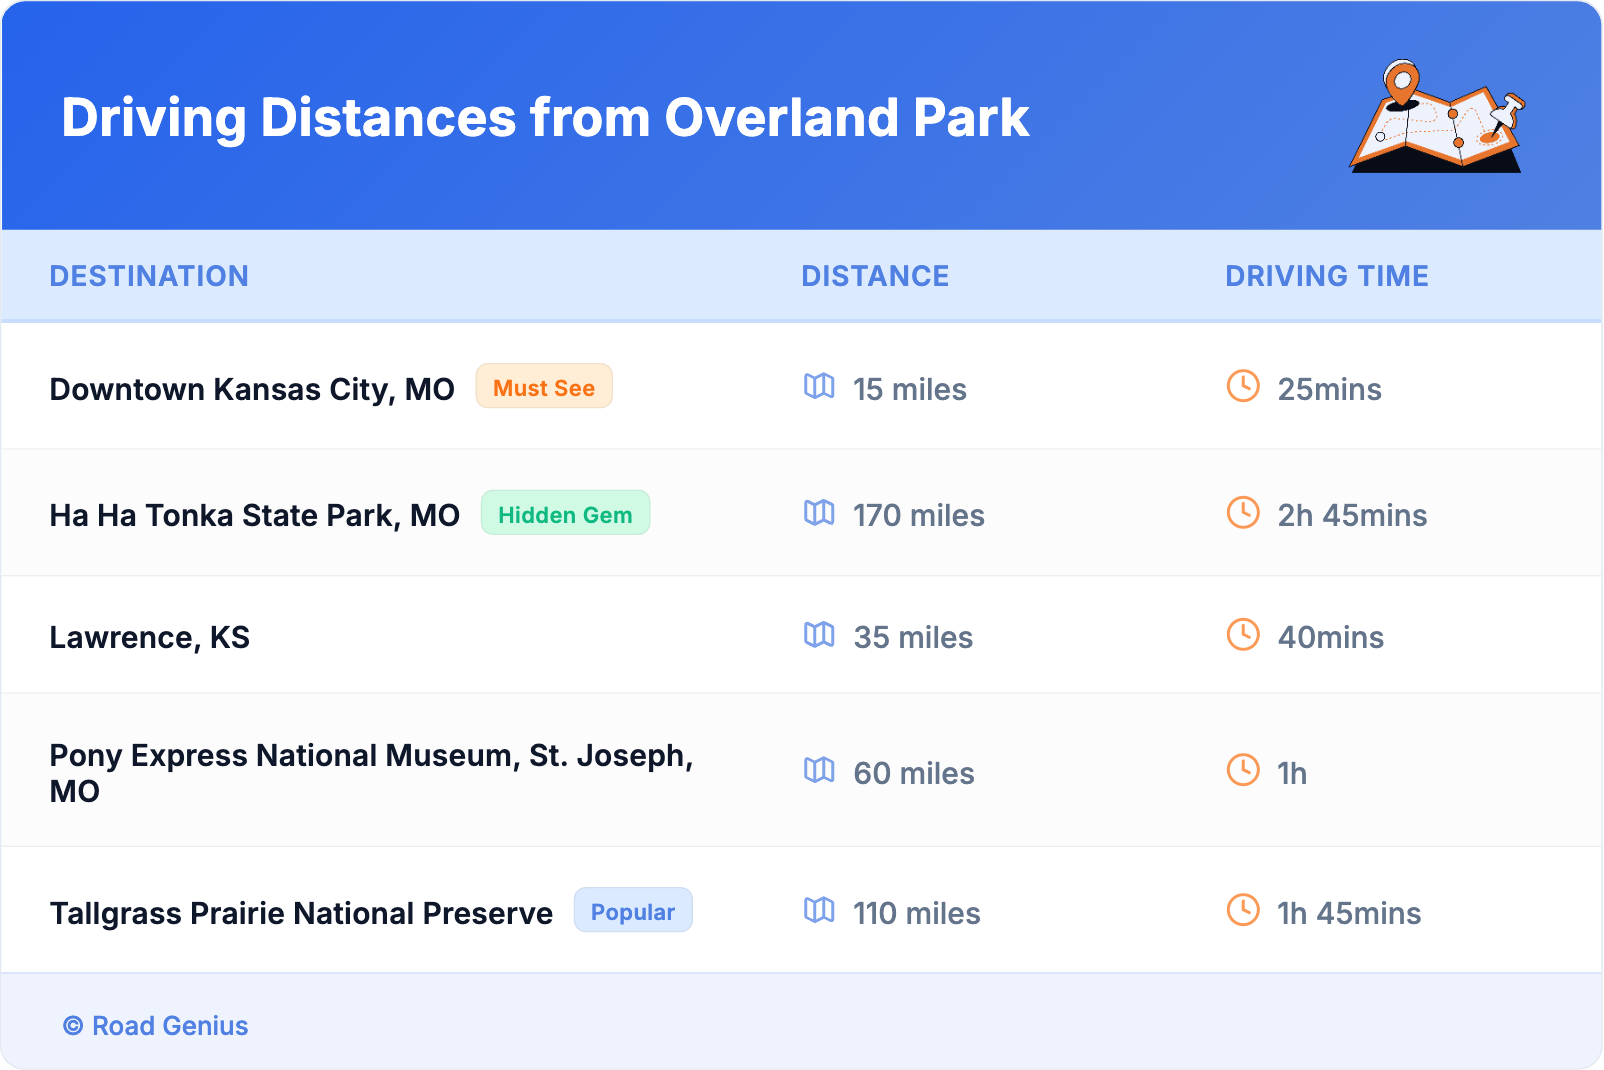Click the Distance column header
The image size is (1604, 1070).
pyautogui.click(x=875, y=276)
